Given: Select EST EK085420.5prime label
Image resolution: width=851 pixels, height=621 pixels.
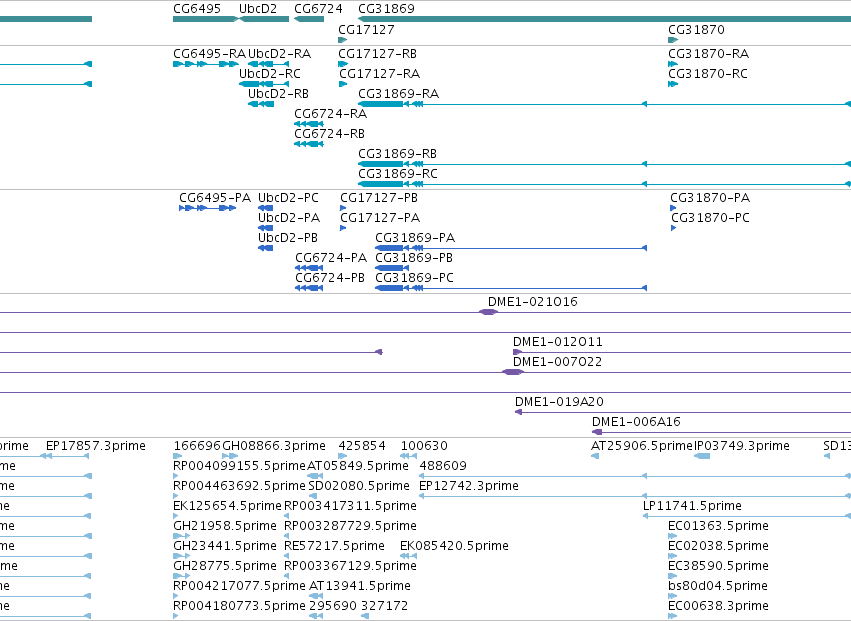Looking at the screenshot, I should [x=454, y=547].
